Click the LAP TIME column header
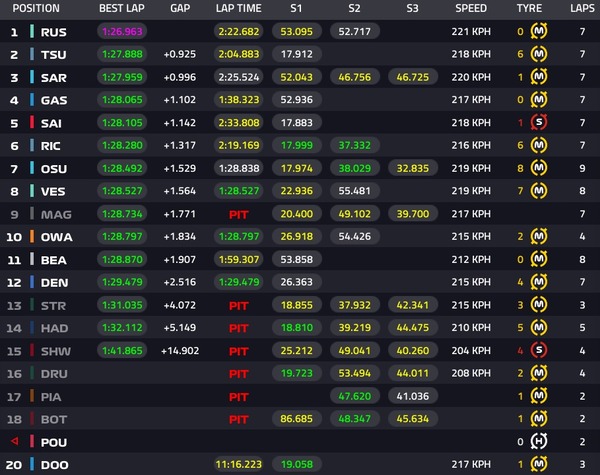This screenshot has width=600, height=475. [x=238, y=8]
